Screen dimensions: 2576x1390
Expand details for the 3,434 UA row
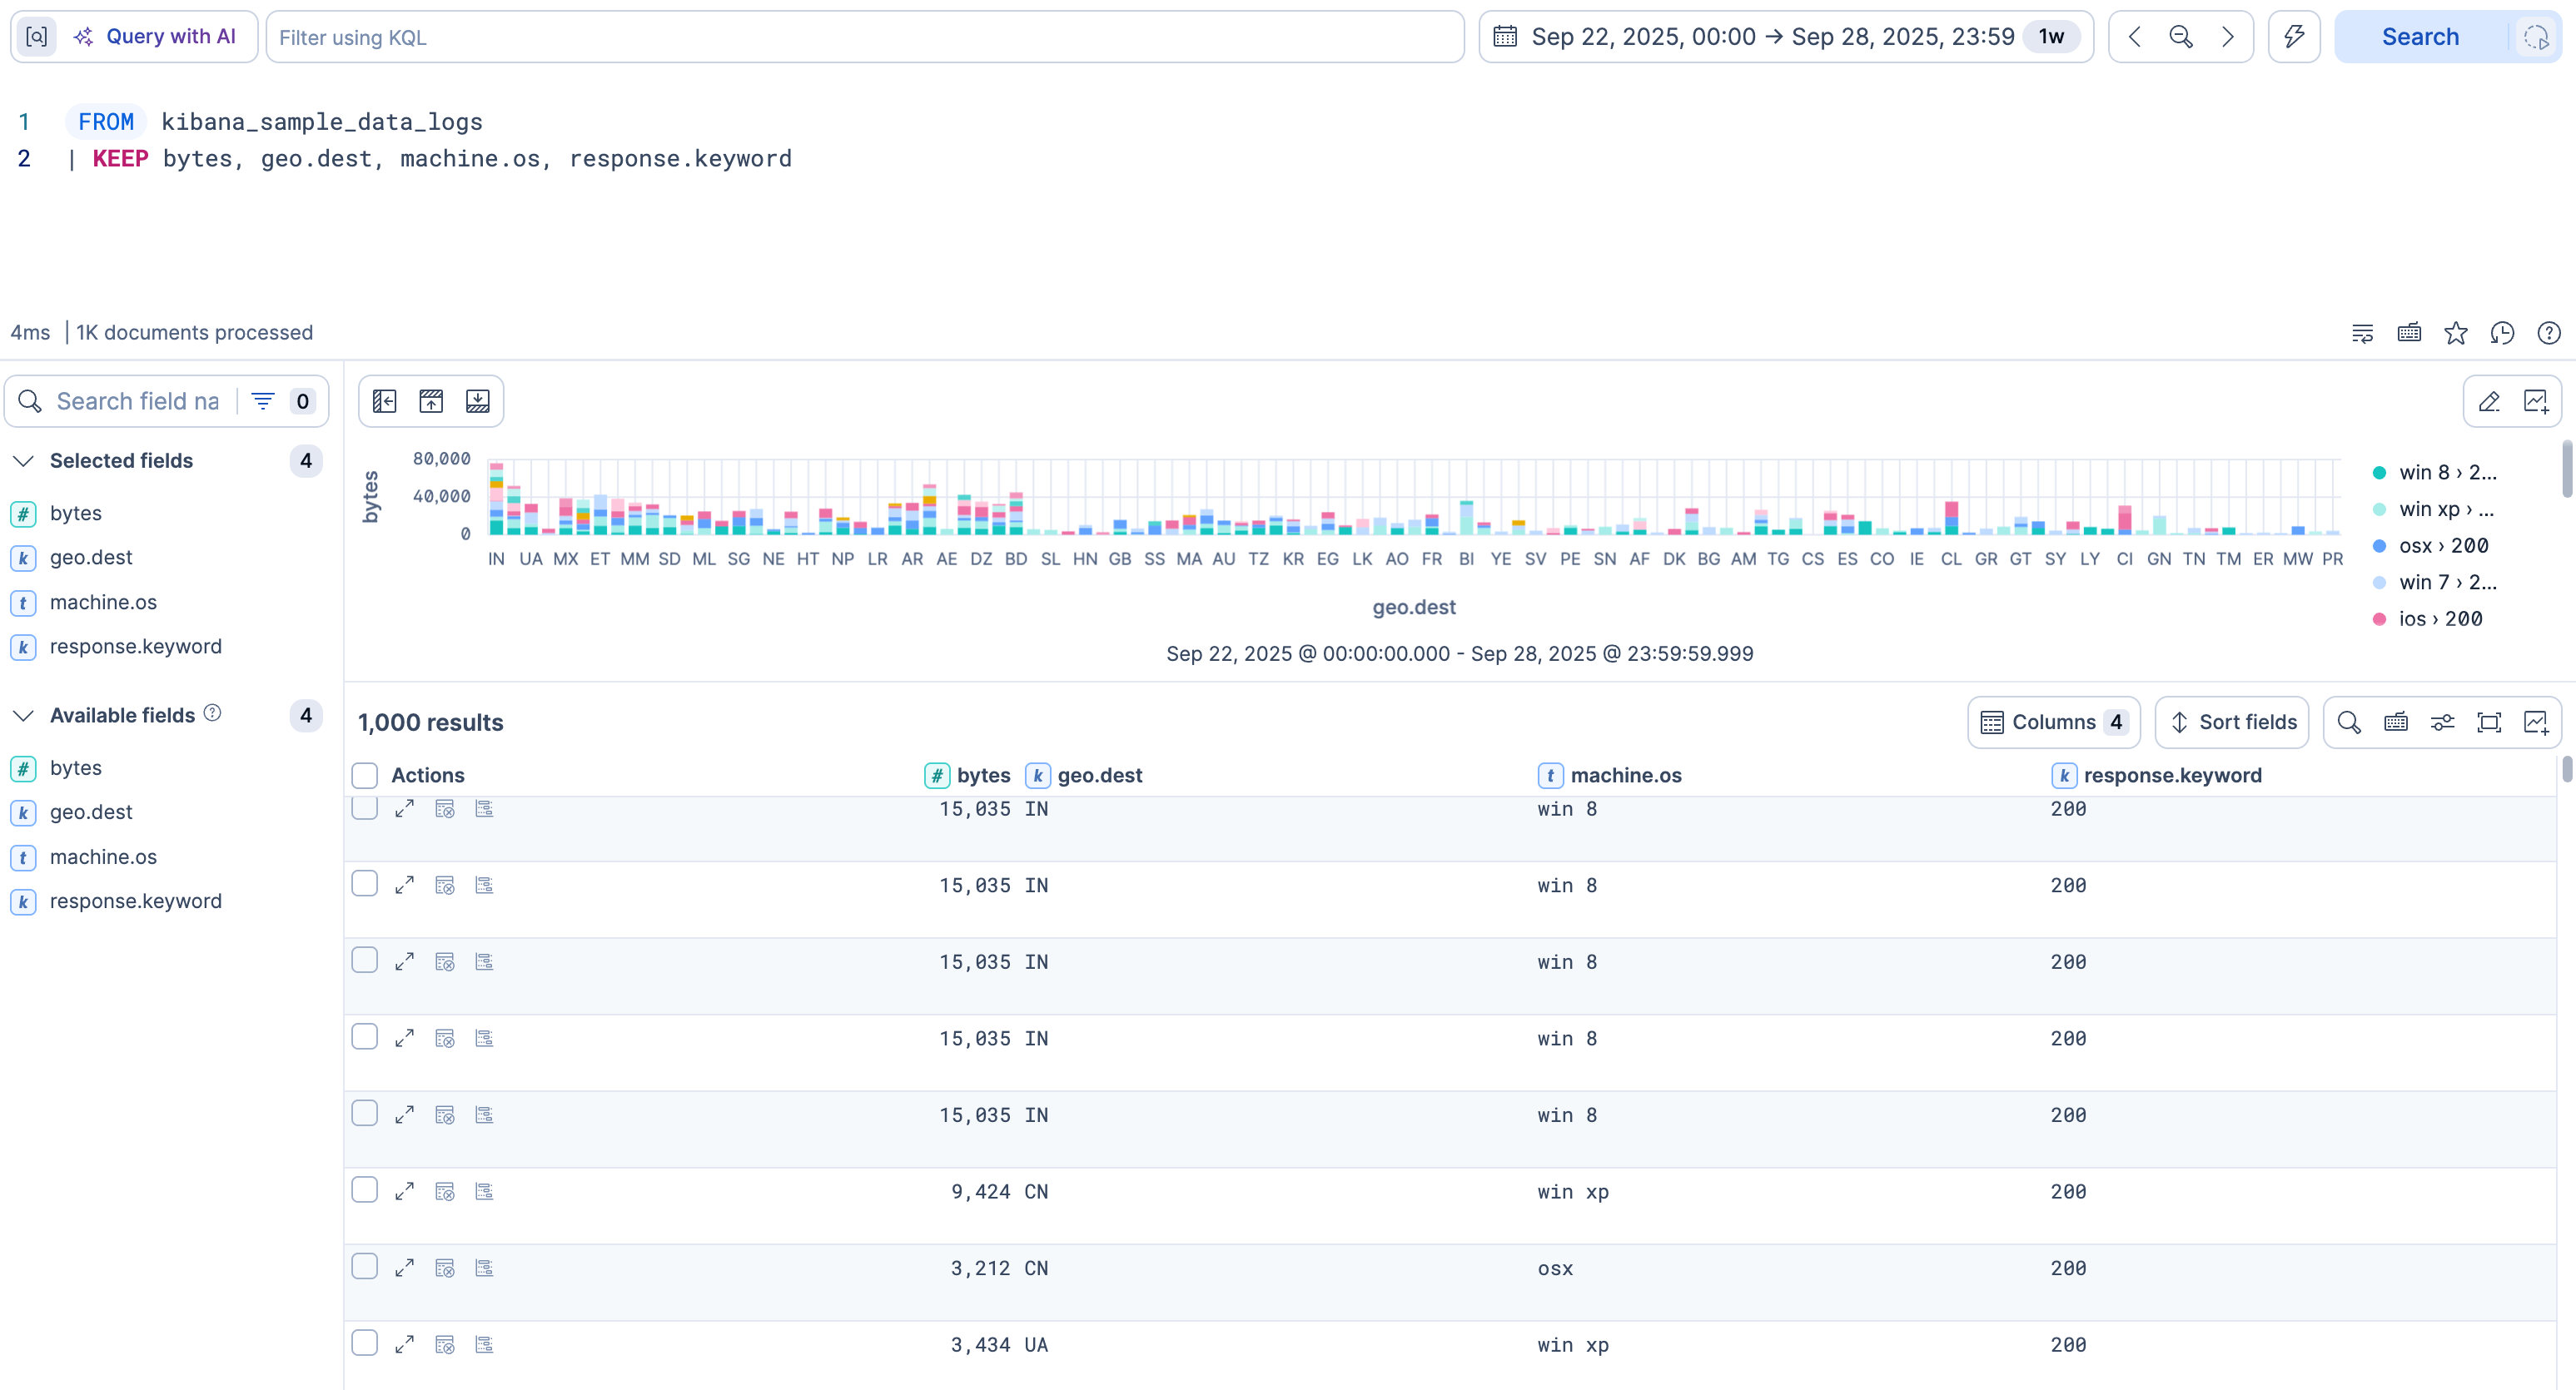pyautogui.click(x=404, y=1345)
